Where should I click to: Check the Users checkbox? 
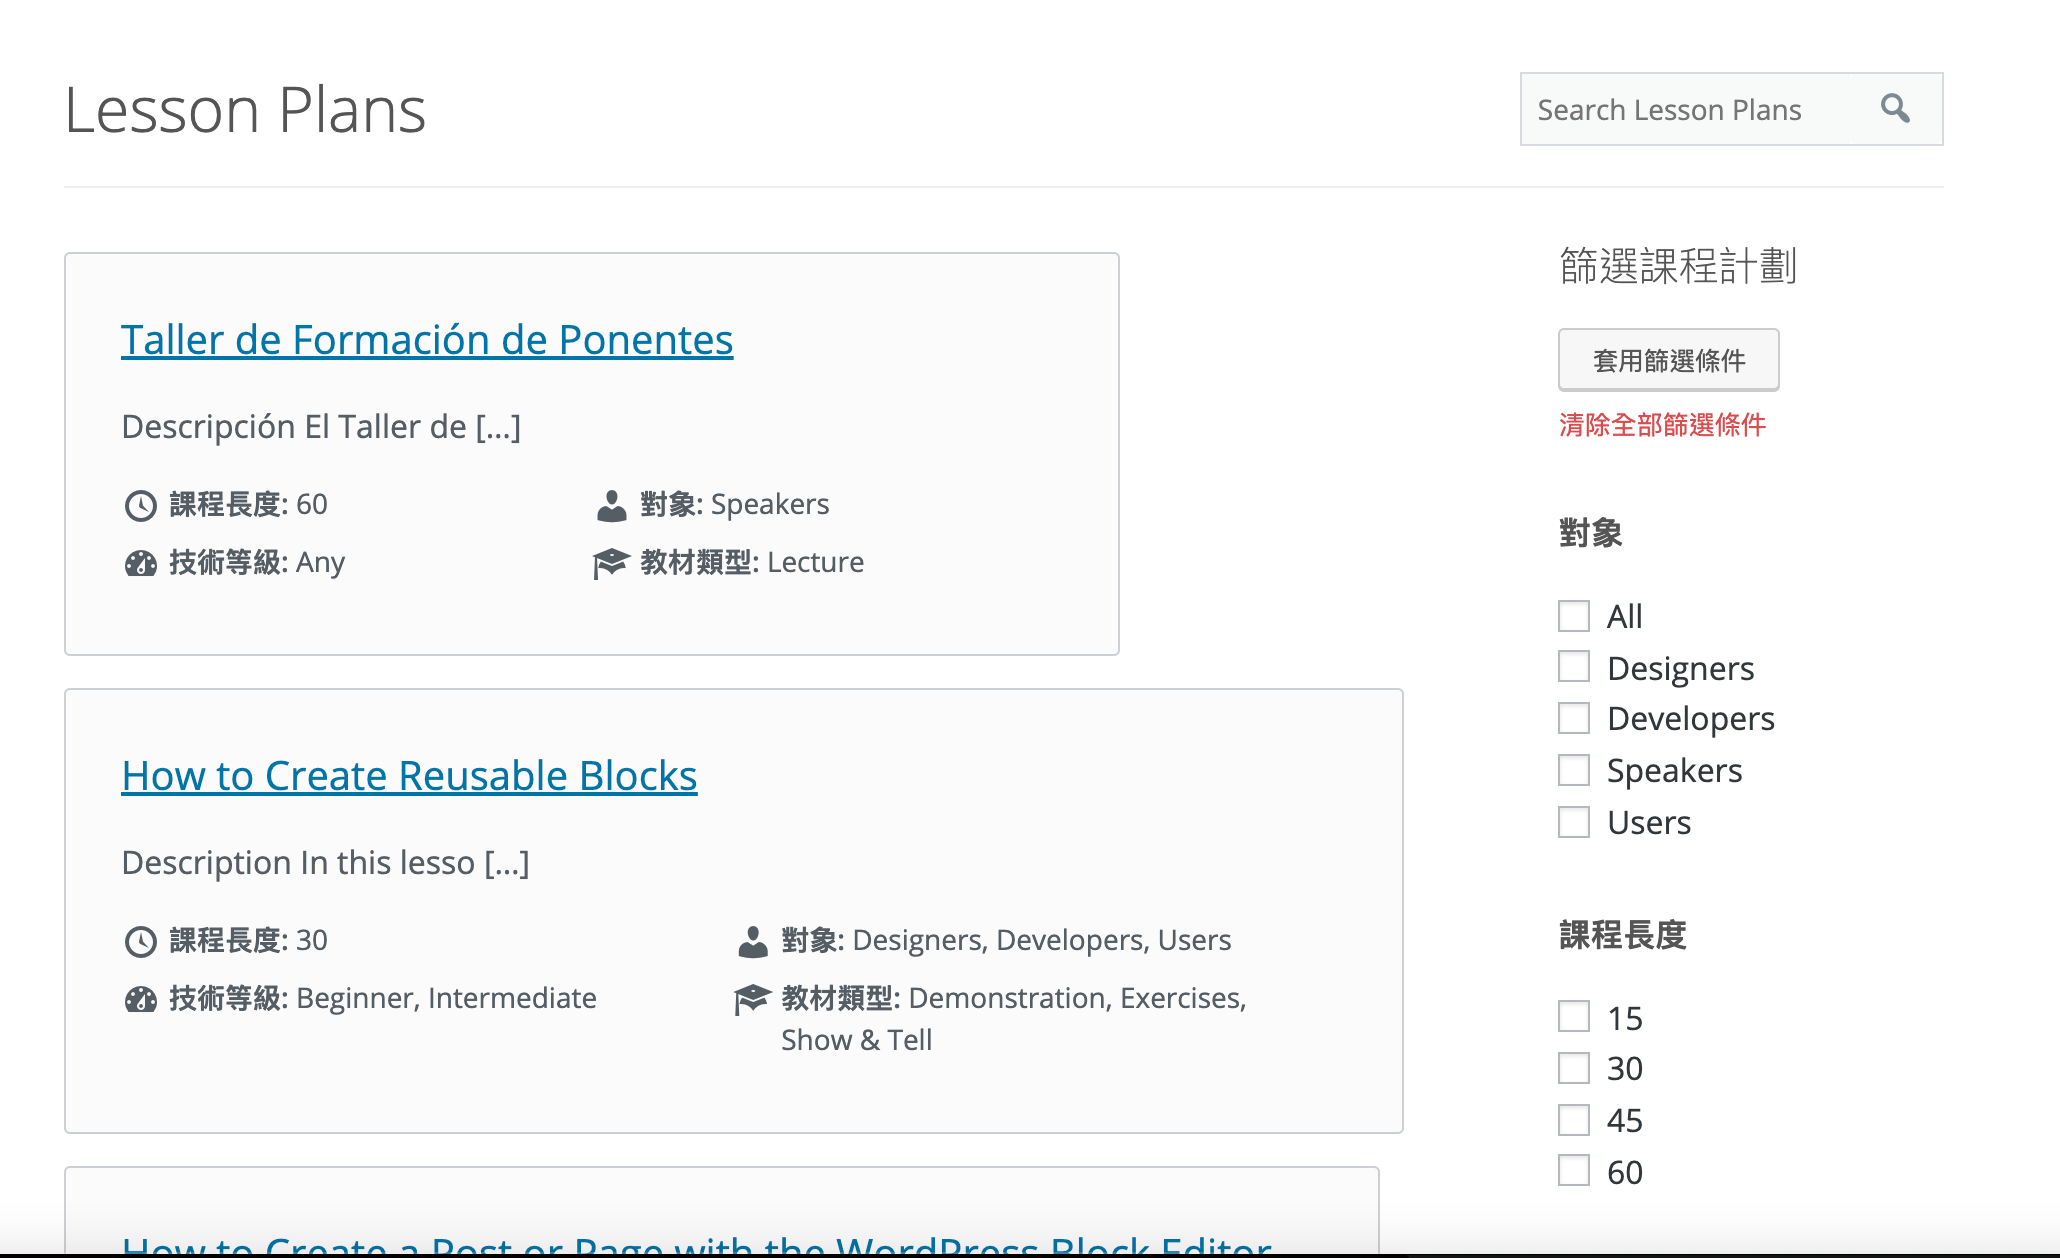tap(1574, 822)
